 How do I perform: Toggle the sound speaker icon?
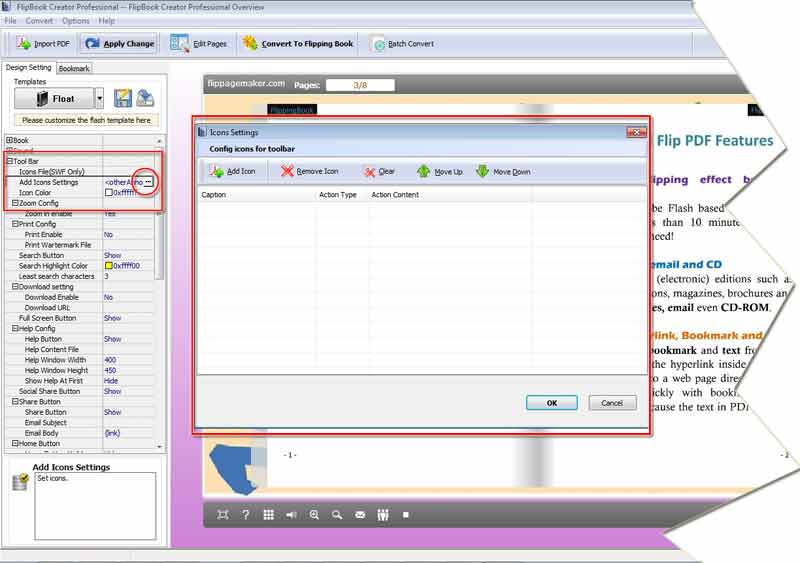pyautogui.click(x=291, y=515)
